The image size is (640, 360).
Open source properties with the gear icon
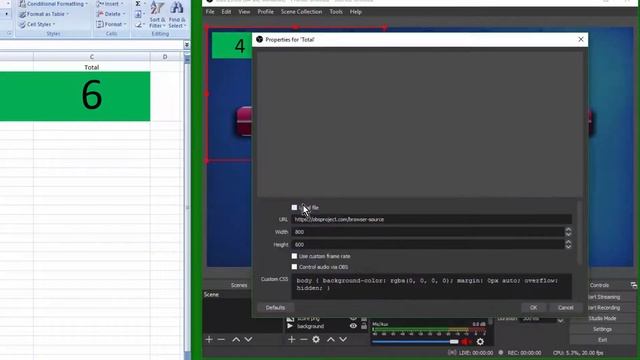point(316,339)
